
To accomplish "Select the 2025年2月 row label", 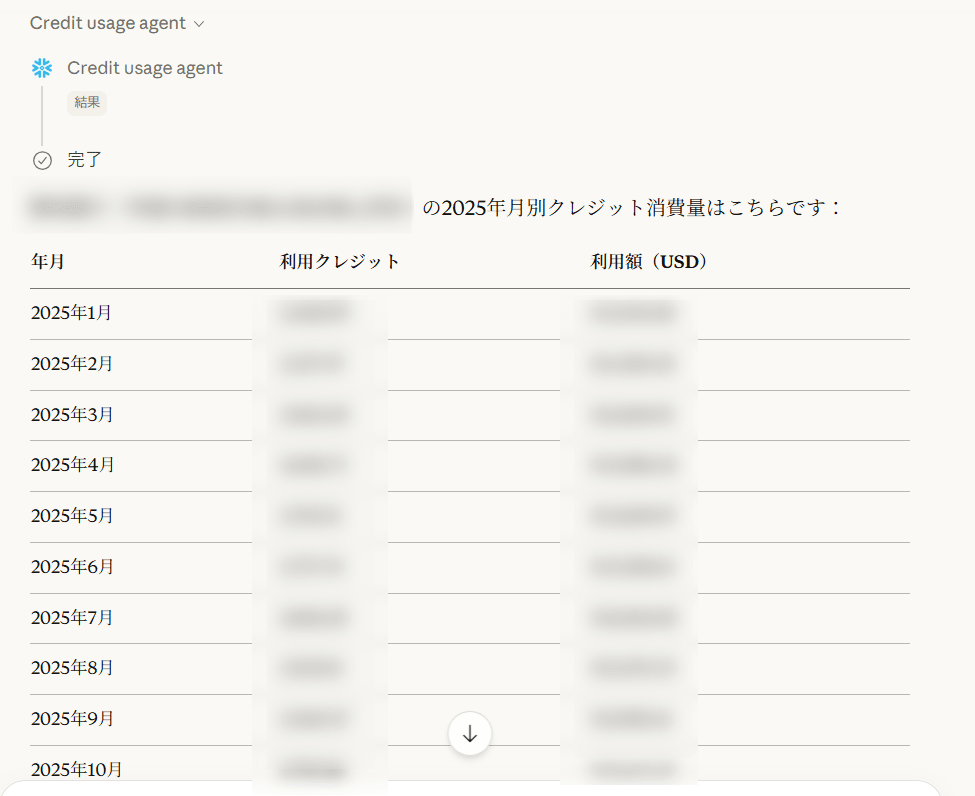I will pyautogui.click(x=72, y=364).
